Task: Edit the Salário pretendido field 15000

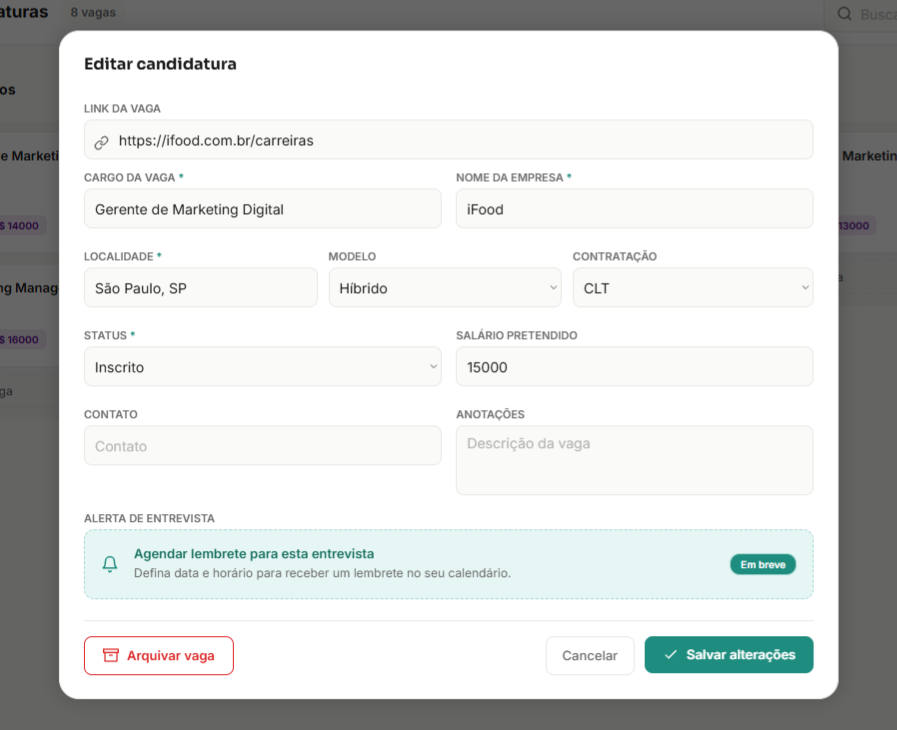Action: point(634,367)
